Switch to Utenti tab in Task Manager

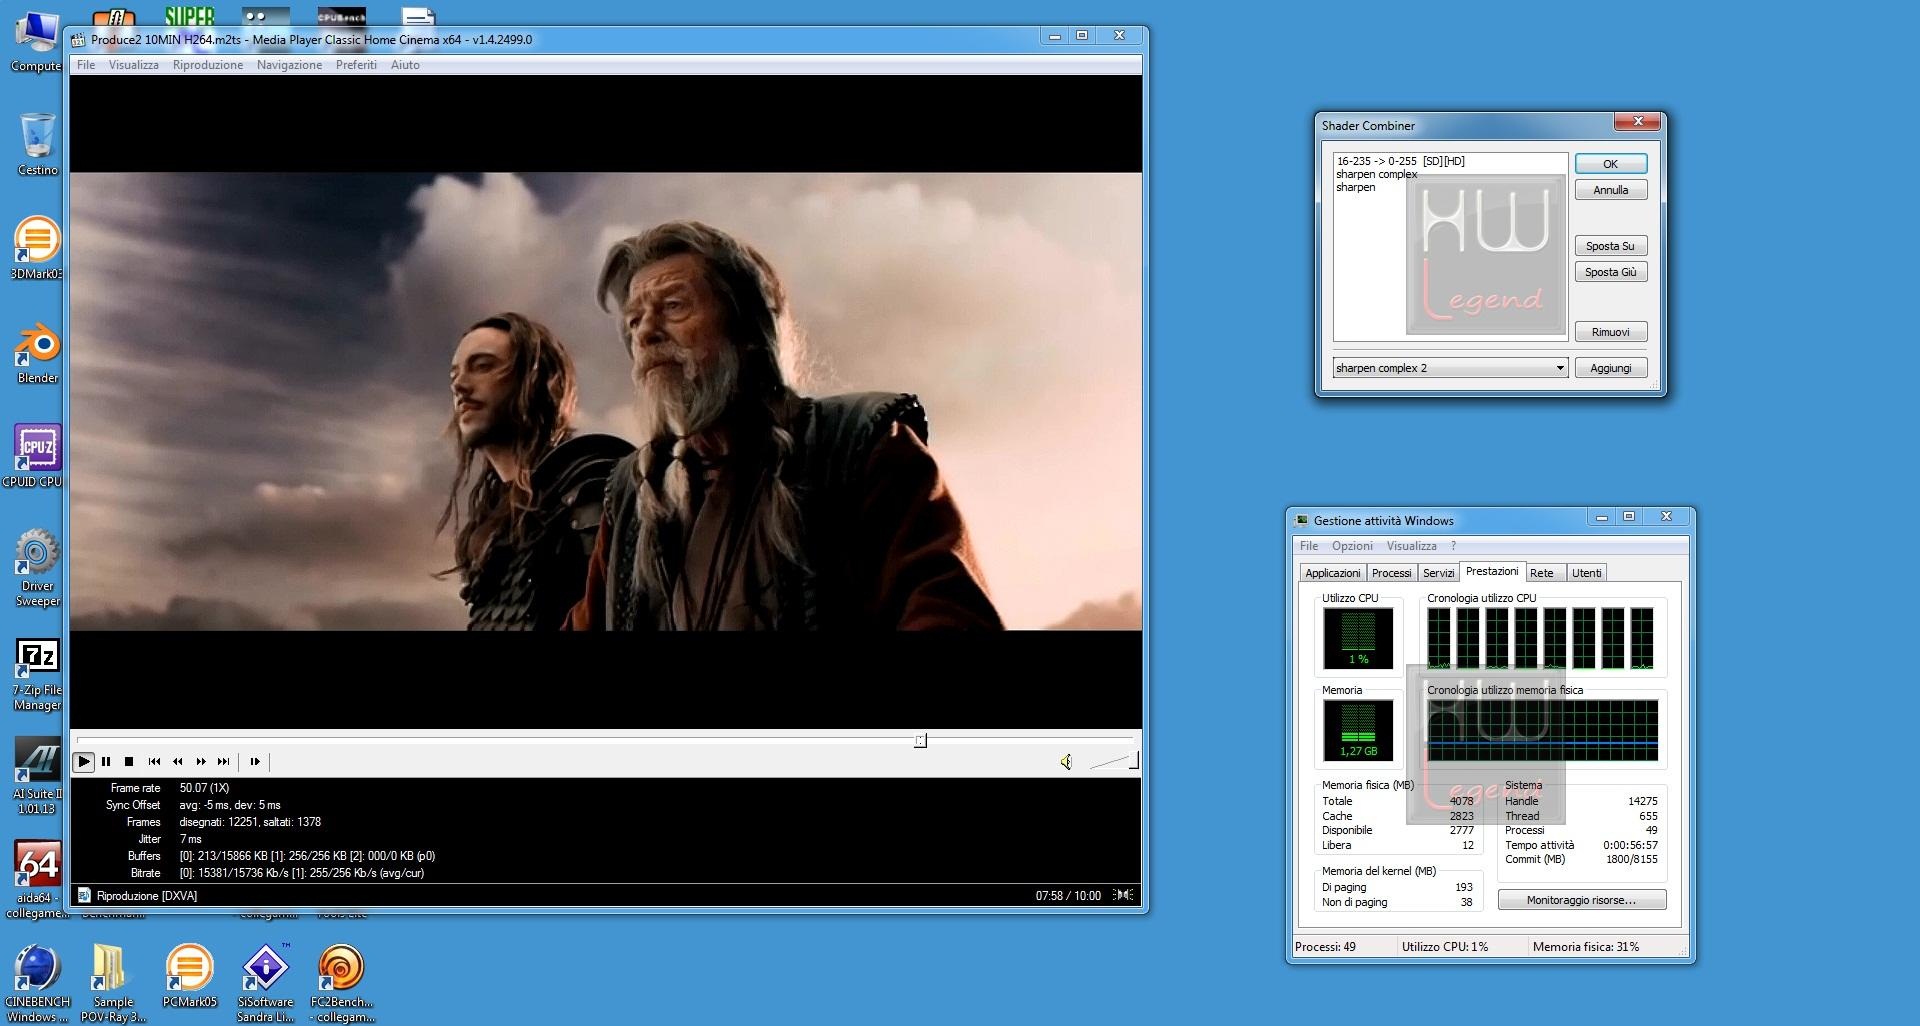click(1586, 573)
